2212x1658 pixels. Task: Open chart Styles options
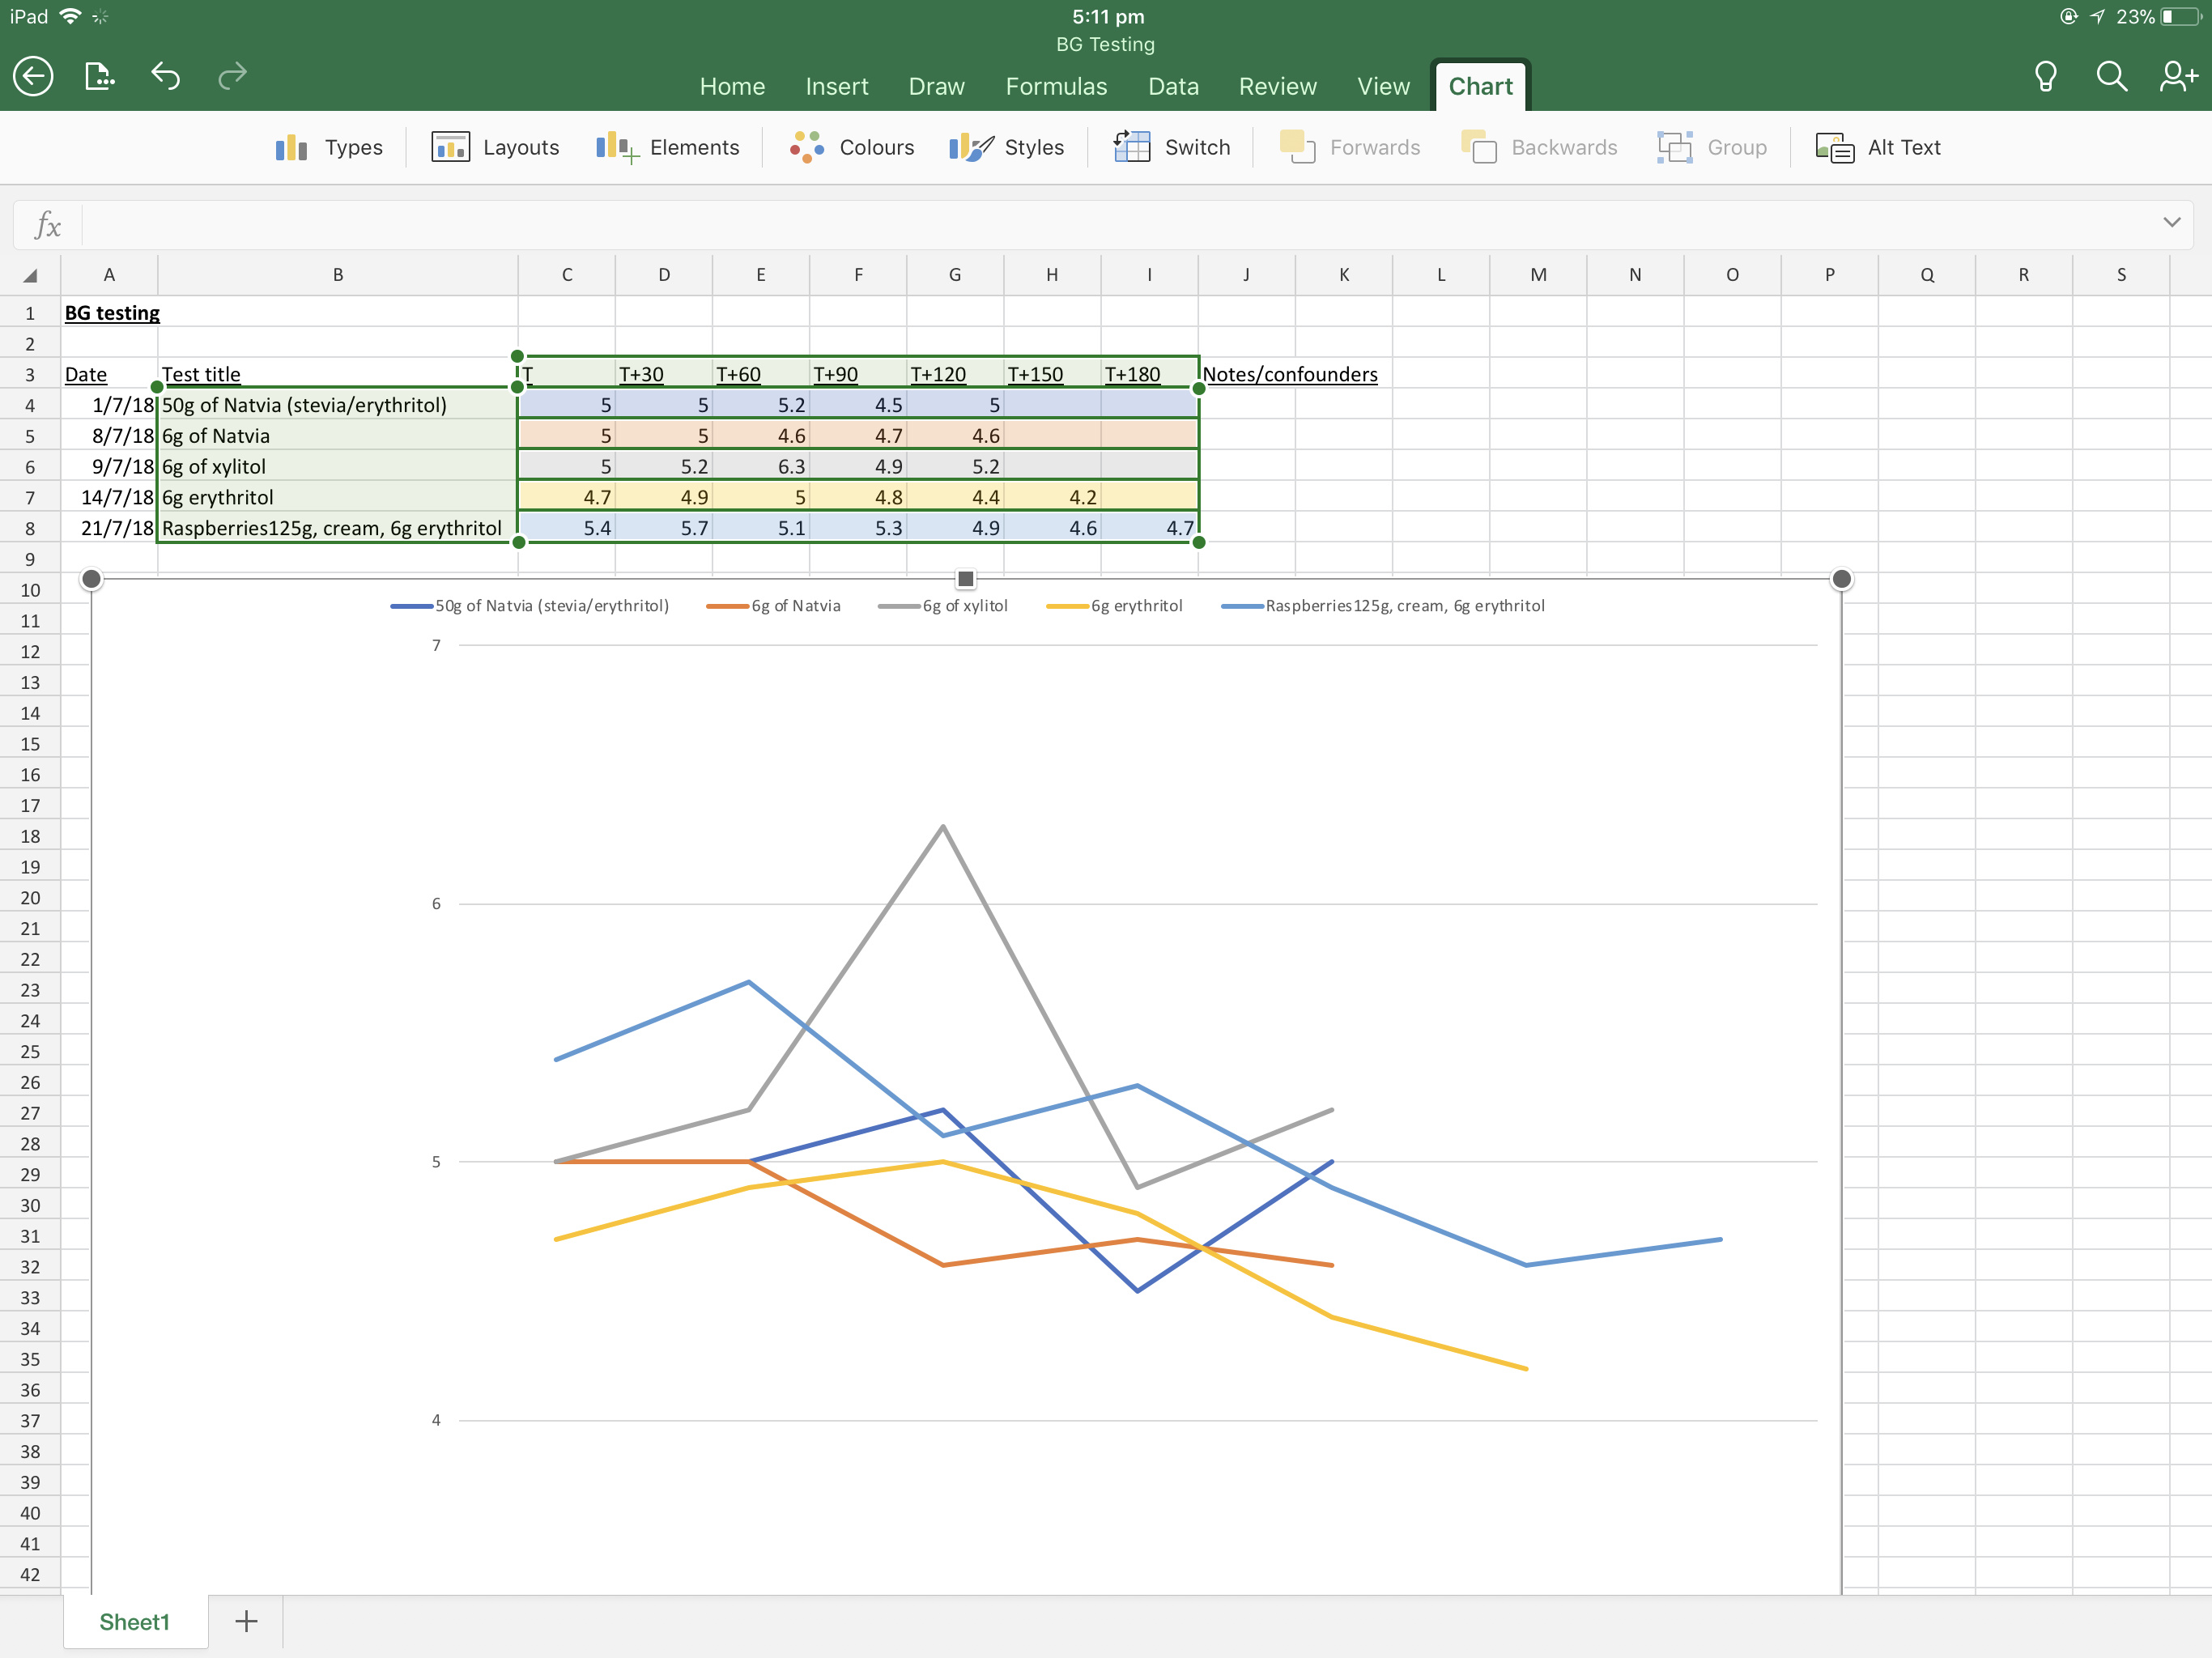point(1006,148)
